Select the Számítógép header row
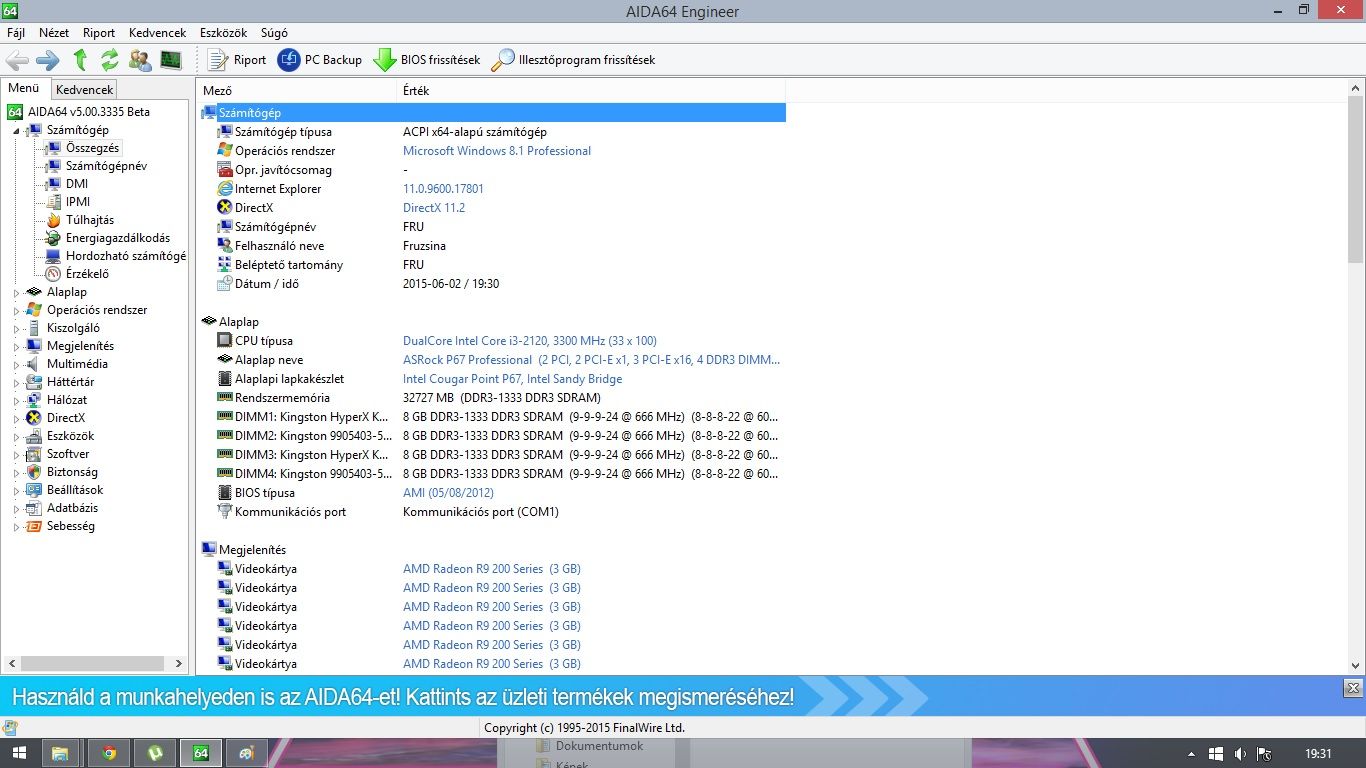The height and width of the screenshot is (768, 1366). (493, 113)
